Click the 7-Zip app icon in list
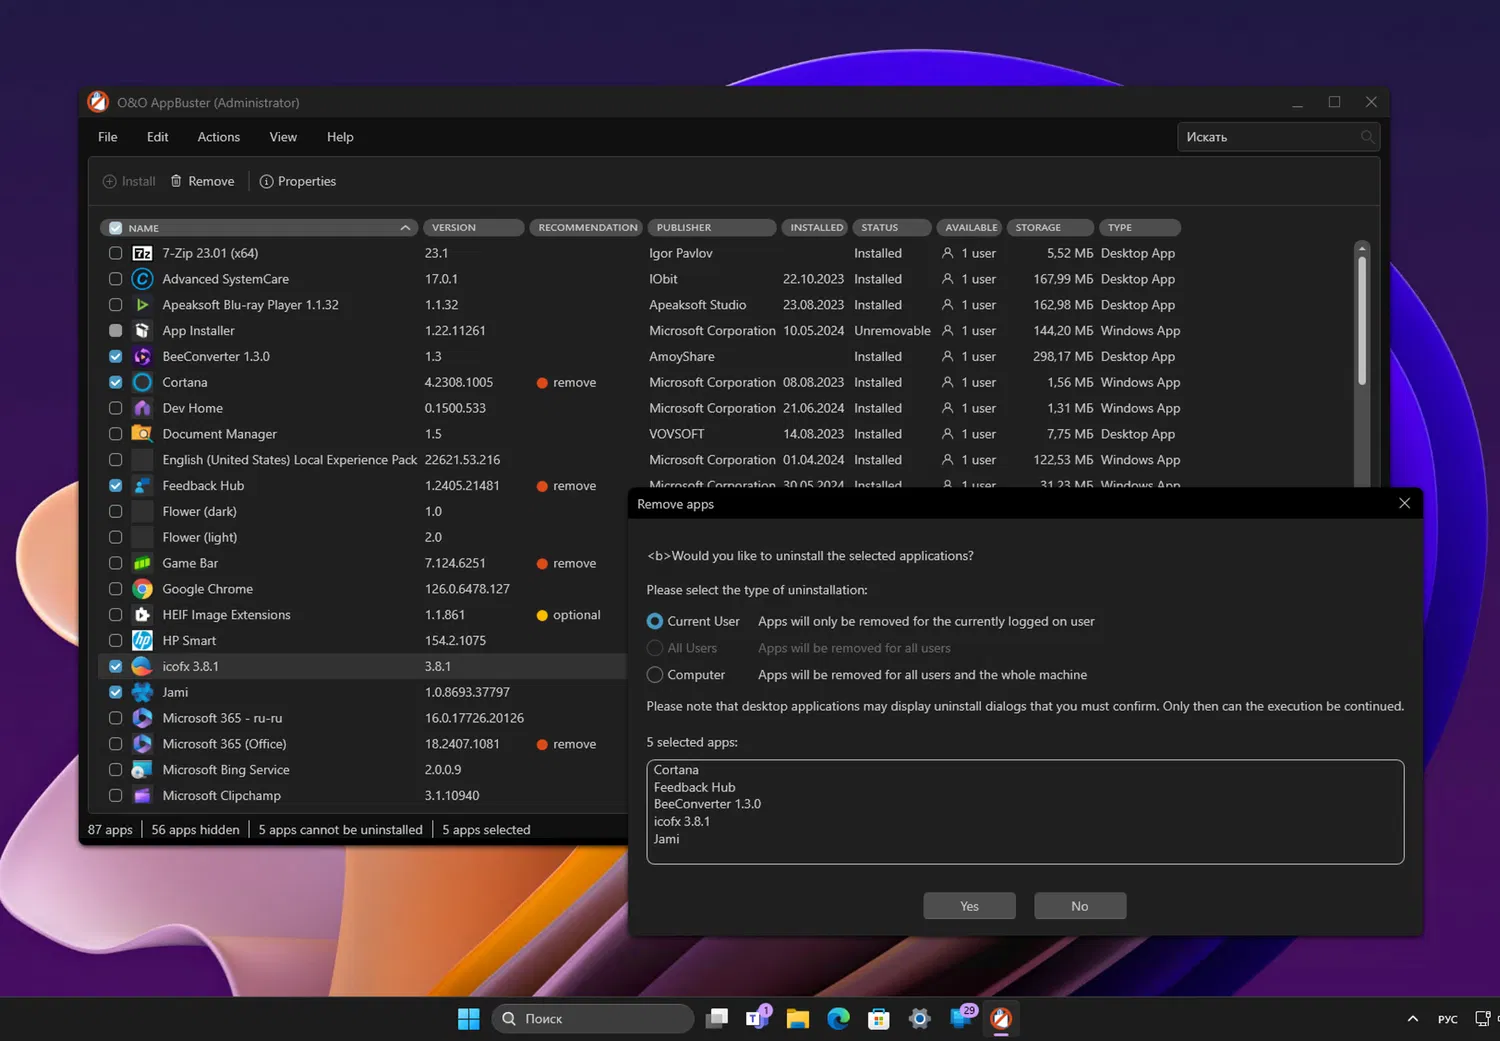This screenshot has height=1041, width=1500. point(142,253)
